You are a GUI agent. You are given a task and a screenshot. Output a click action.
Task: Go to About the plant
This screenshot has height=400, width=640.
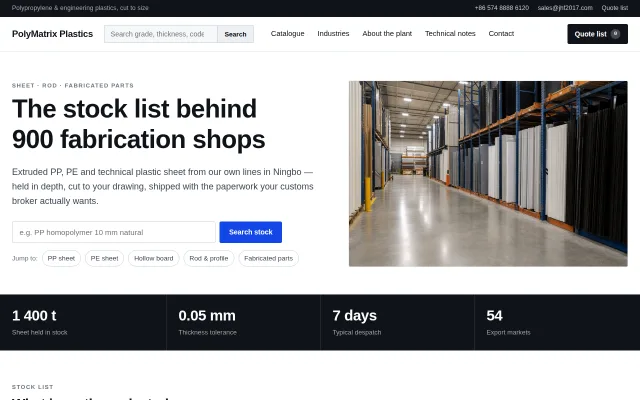click(387, 33)
